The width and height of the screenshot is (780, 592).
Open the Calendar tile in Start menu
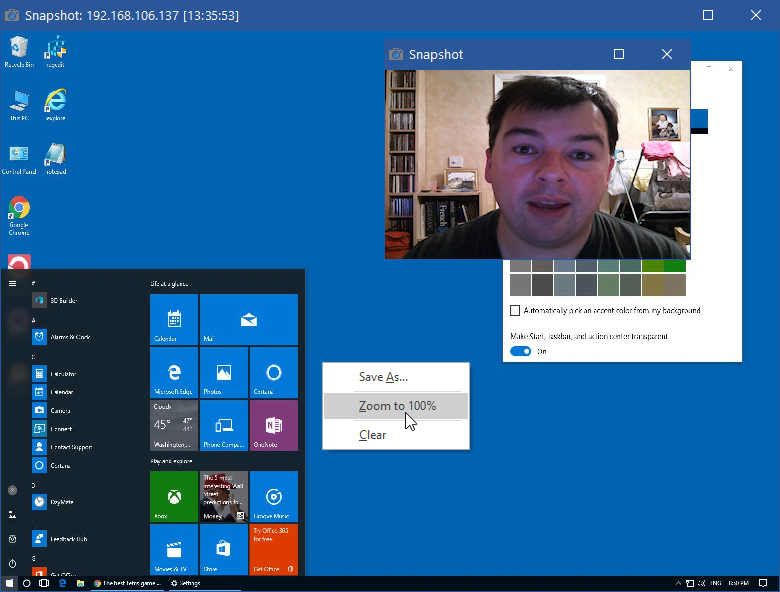tap(174, 319)
